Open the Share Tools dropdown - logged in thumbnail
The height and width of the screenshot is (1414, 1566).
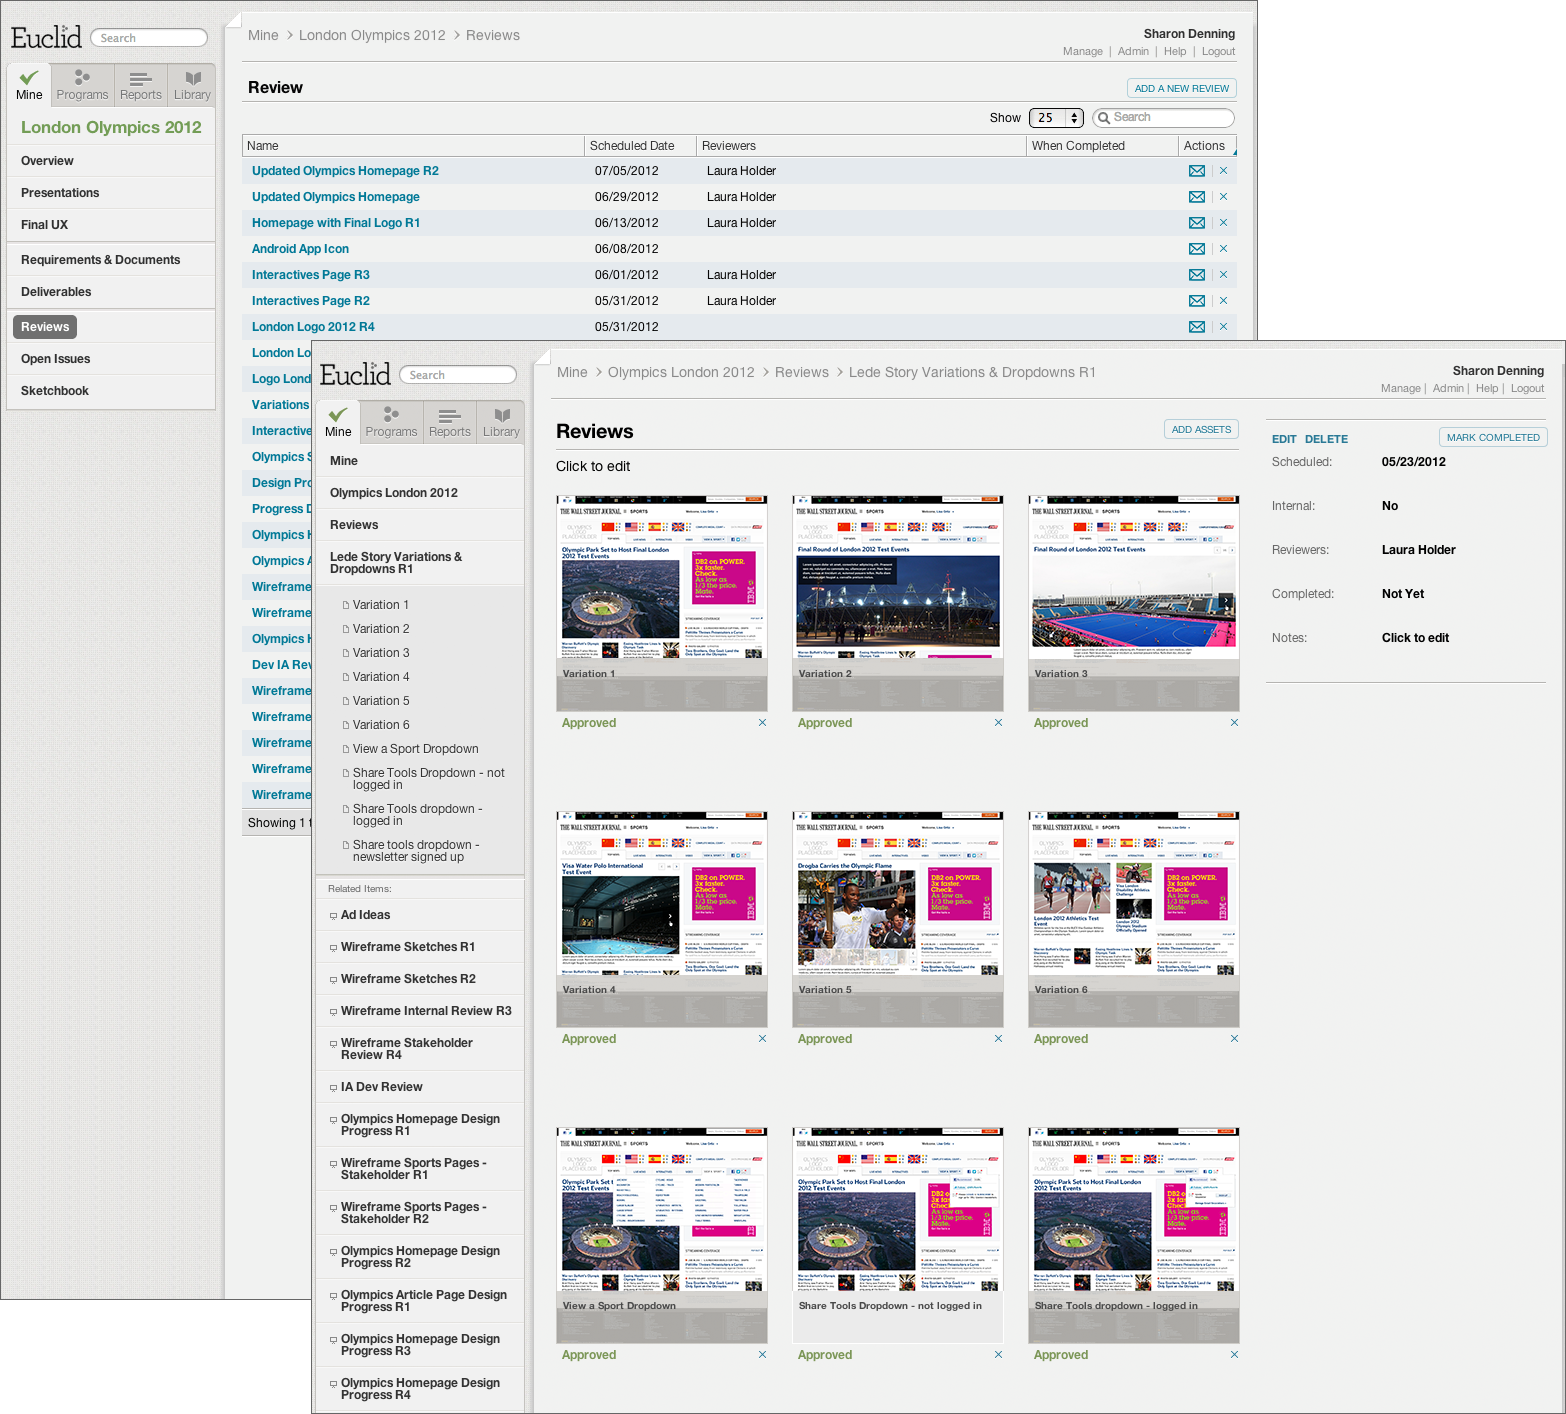point(1134,1235)
